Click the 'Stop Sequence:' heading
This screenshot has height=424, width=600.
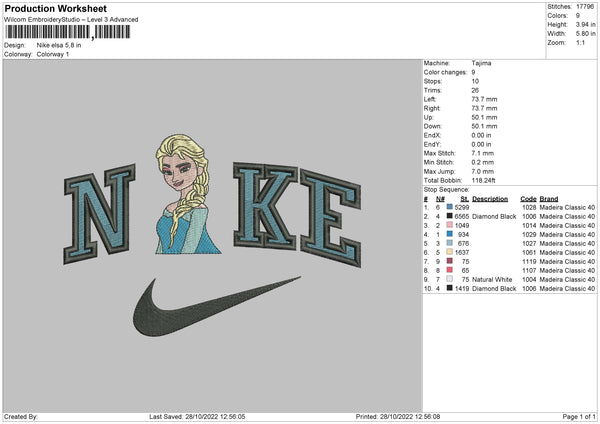(x=446, y=189)
